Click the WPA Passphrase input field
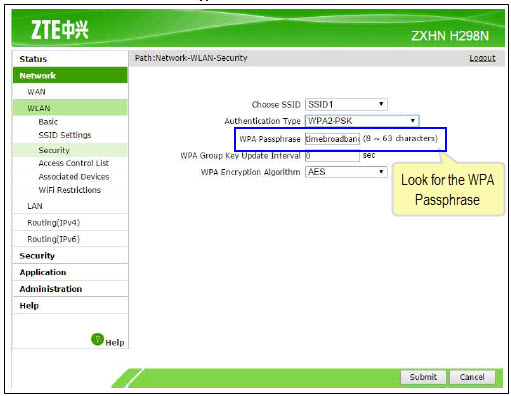The image size is (511, 396). pos(332,139)
